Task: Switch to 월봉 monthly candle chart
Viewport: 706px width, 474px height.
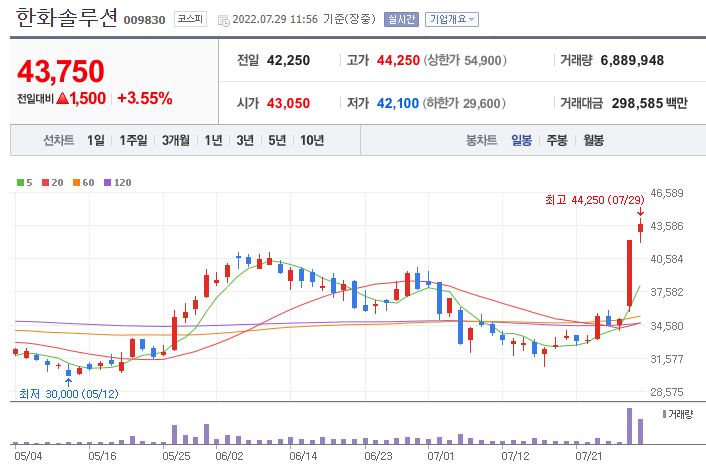Action: (593, 140)
